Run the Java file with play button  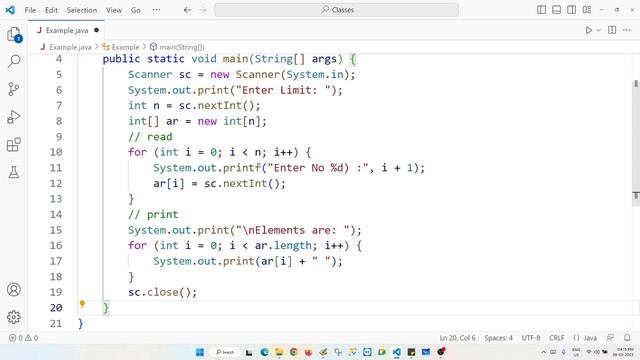(589, 30)
